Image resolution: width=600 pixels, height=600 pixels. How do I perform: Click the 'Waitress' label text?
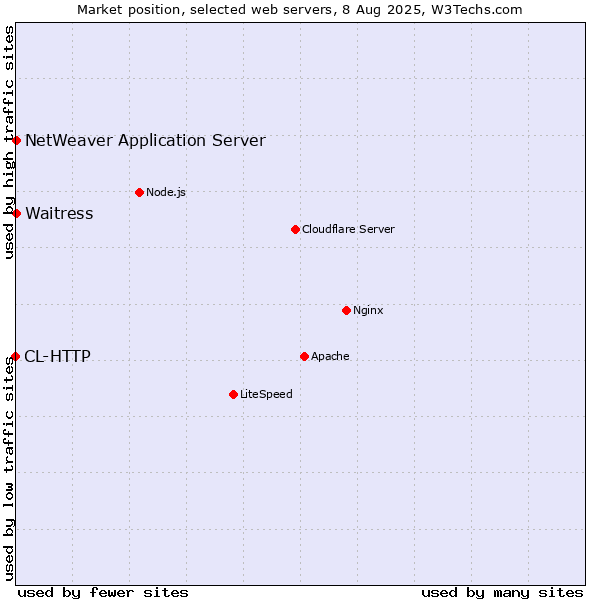(59, 214)
